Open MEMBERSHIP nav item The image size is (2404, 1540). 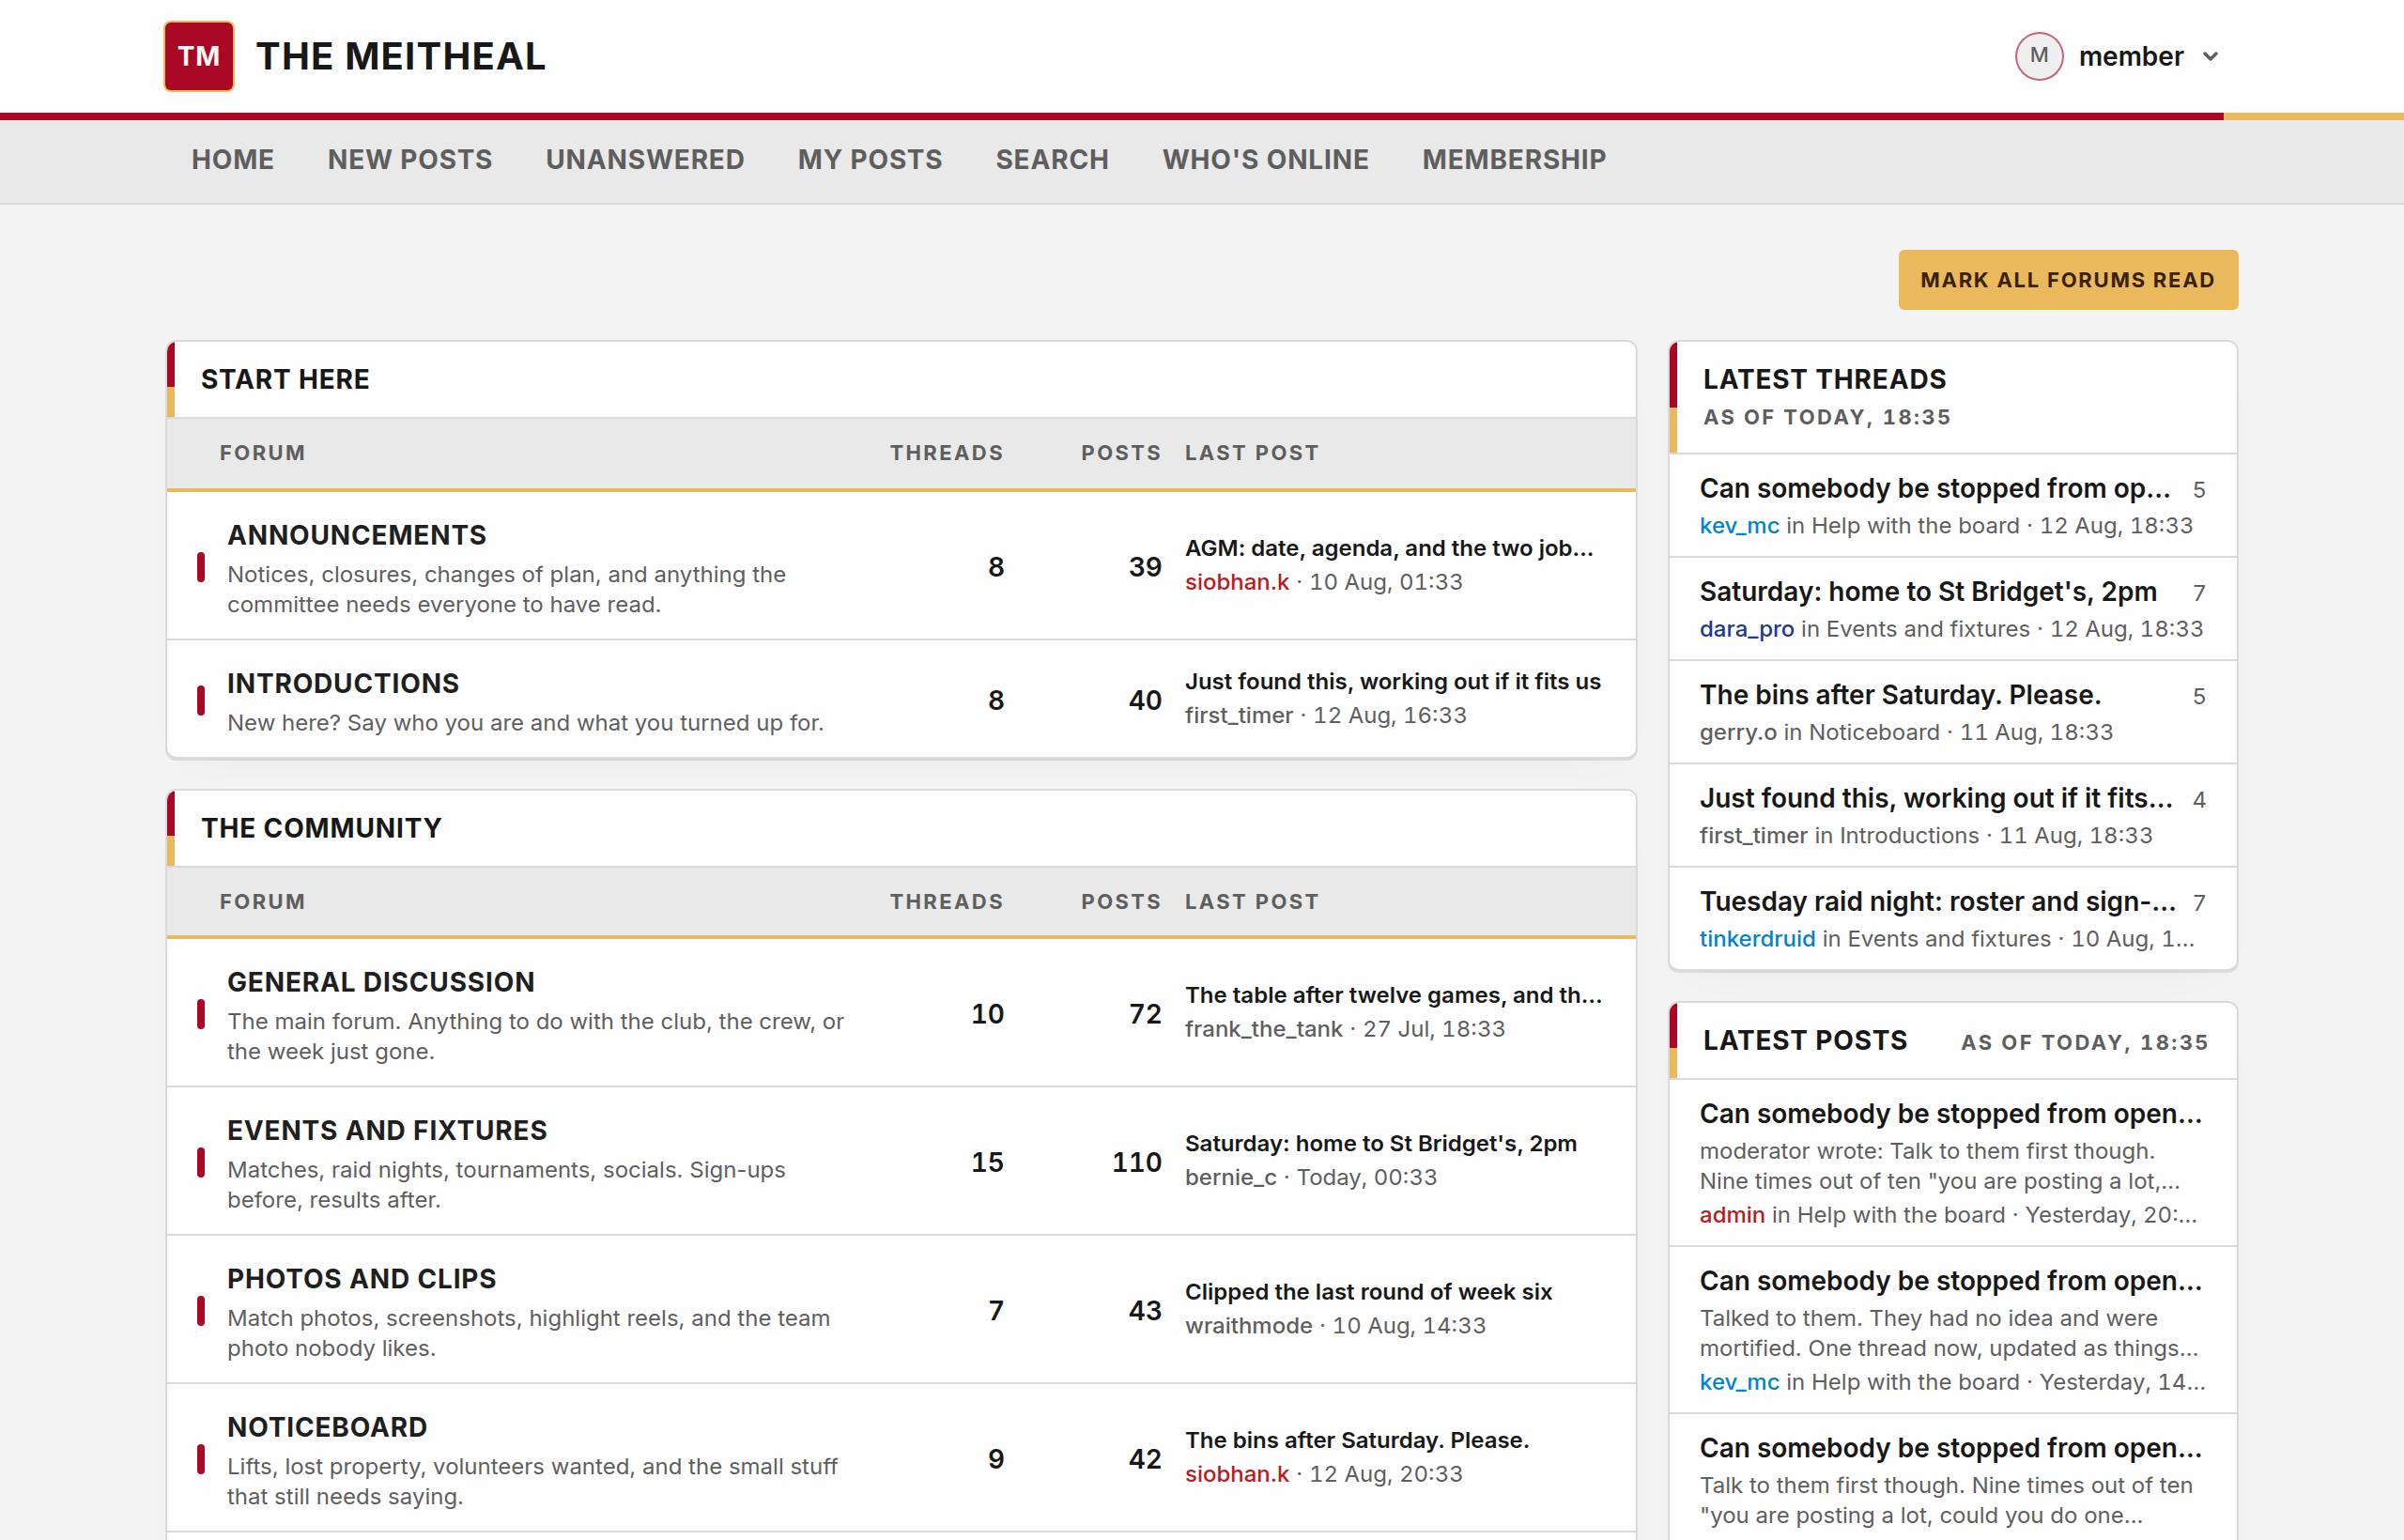(1514, 160)
